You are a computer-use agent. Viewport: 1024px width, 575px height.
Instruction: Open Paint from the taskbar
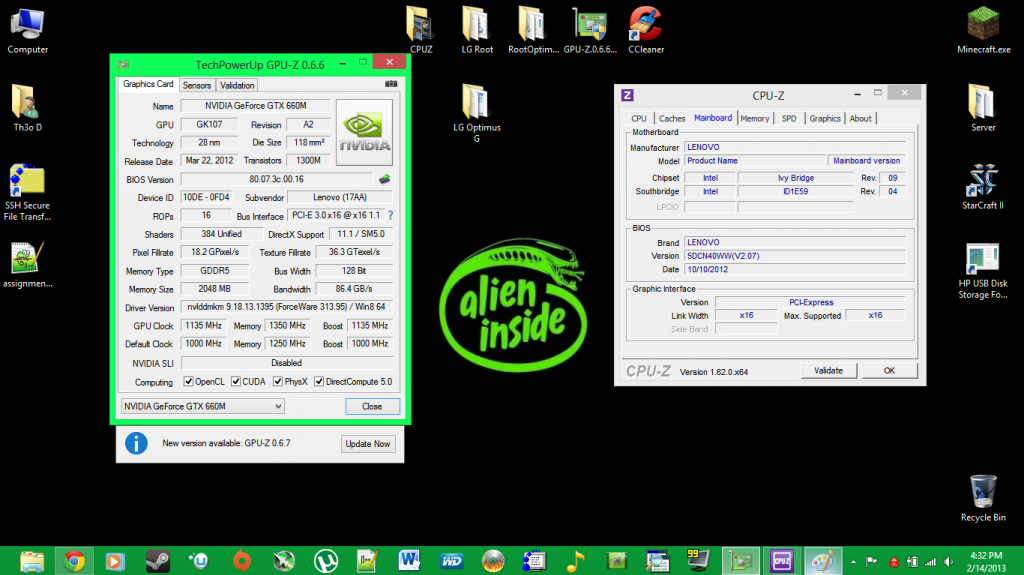(x=822, y=561)
